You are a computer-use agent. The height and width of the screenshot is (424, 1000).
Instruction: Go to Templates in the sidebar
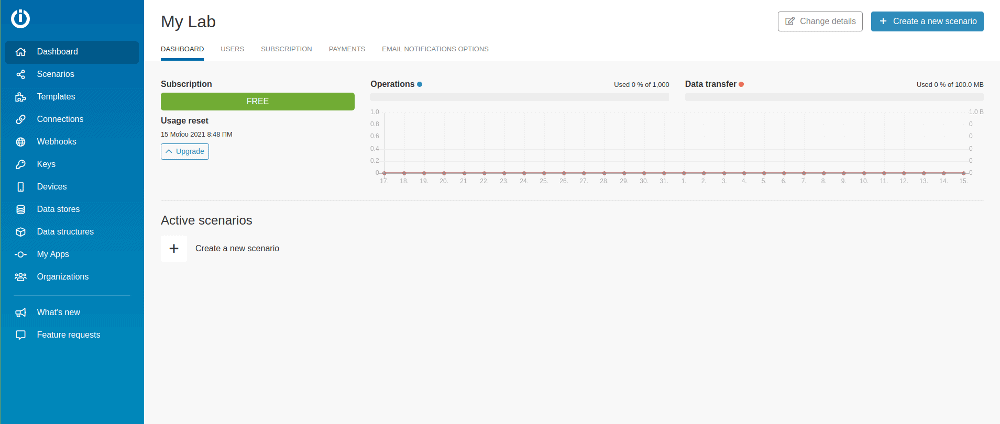[x=72, y=97]
